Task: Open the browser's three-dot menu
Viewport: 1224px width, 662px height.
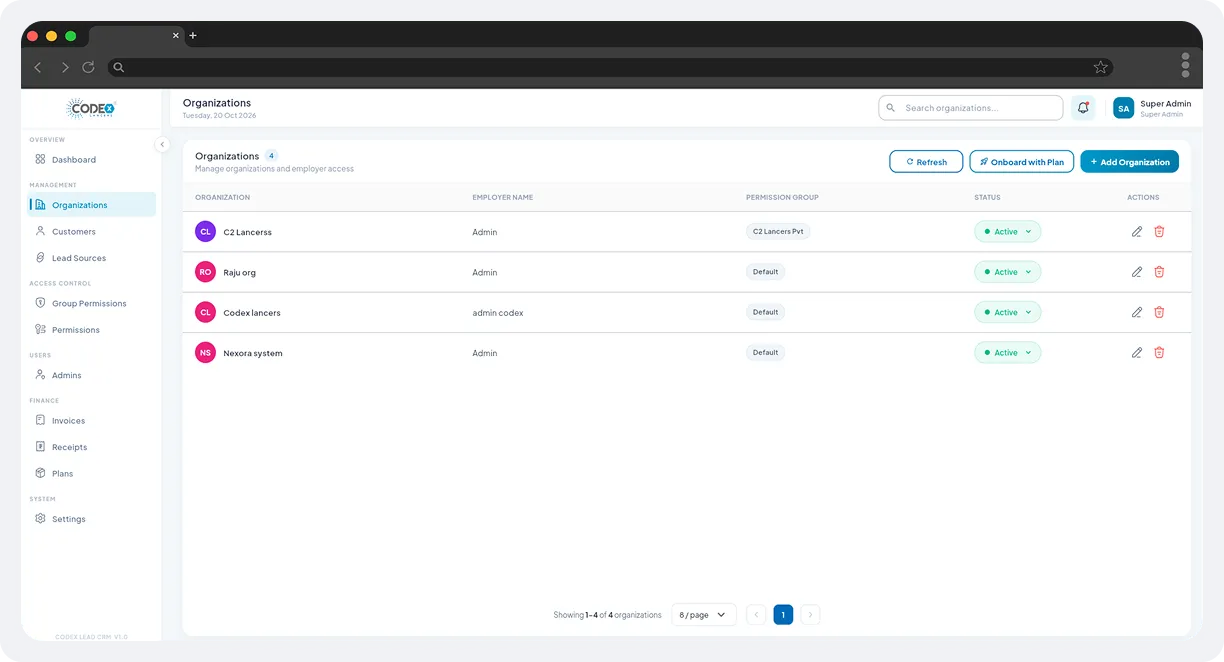Action: 1185,65
